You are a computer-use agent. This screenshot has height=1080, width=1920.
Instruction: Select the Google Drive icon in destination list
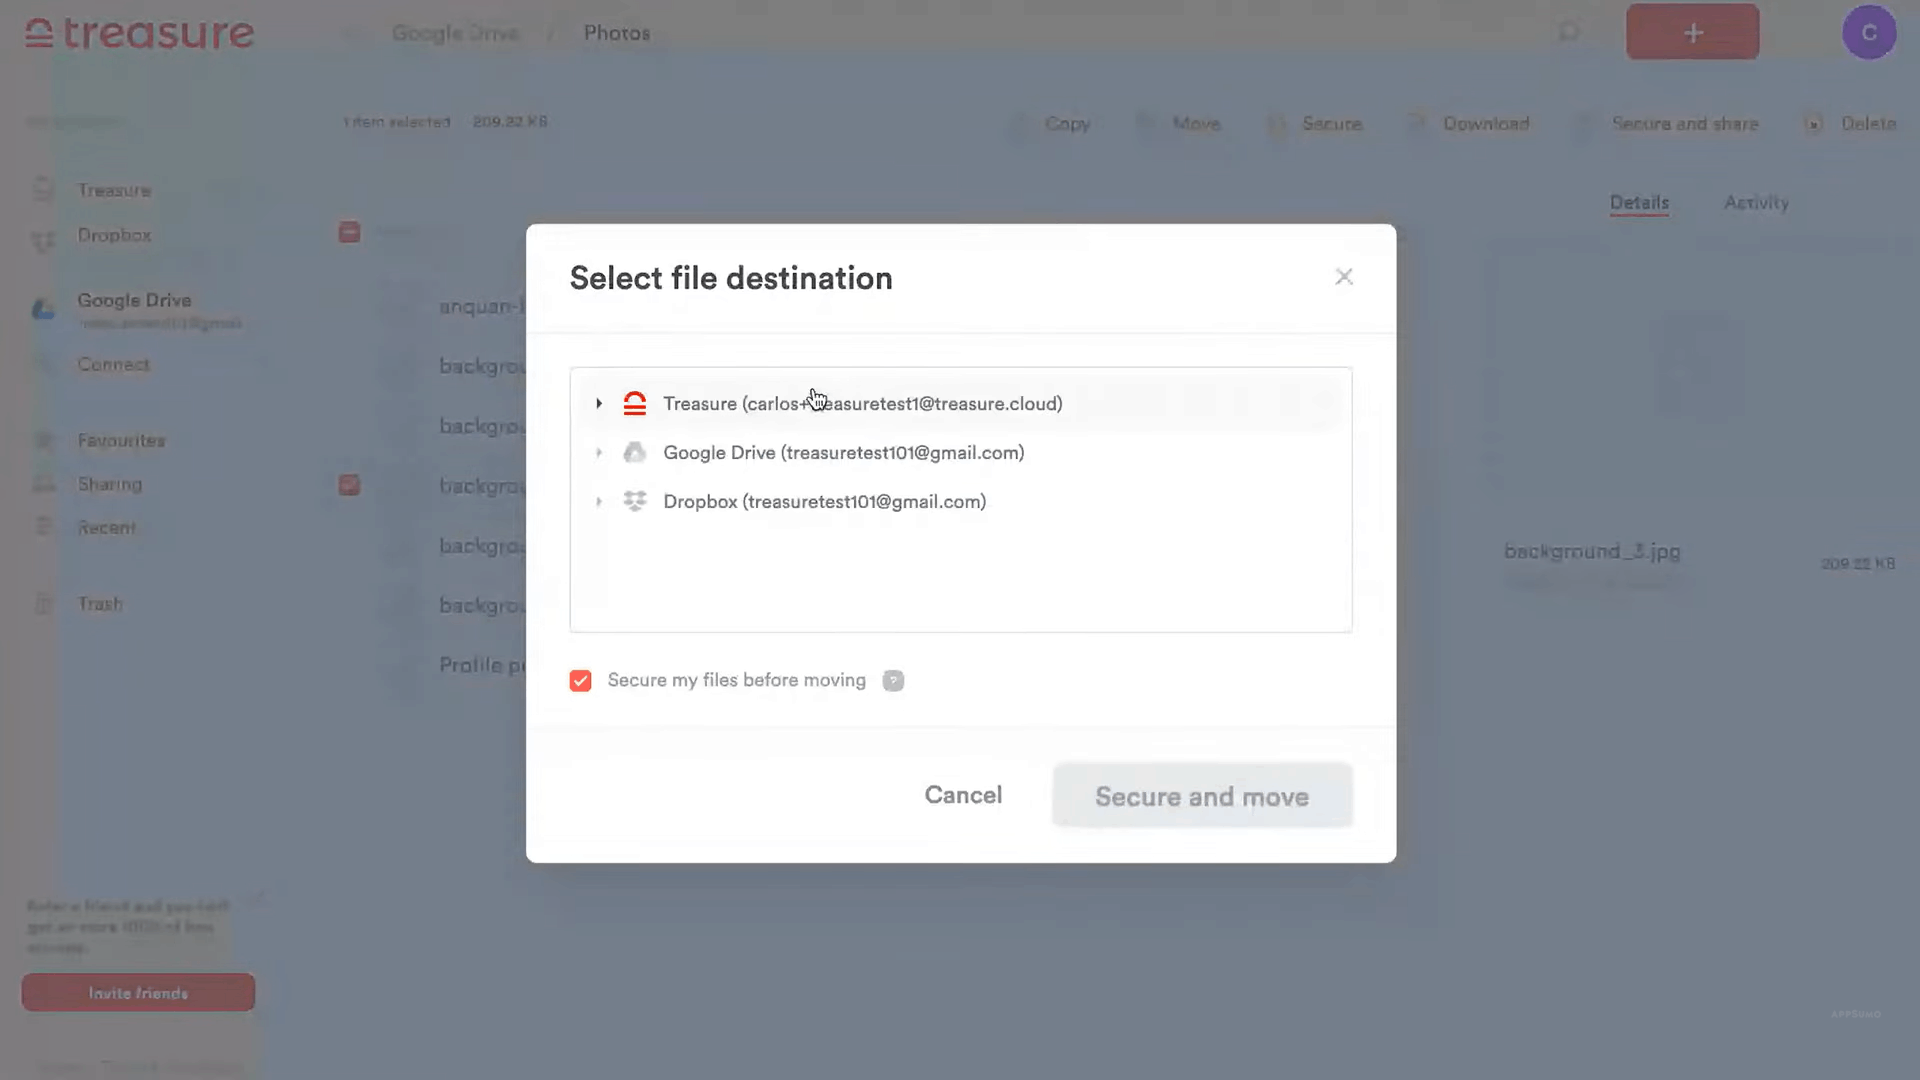635,452
